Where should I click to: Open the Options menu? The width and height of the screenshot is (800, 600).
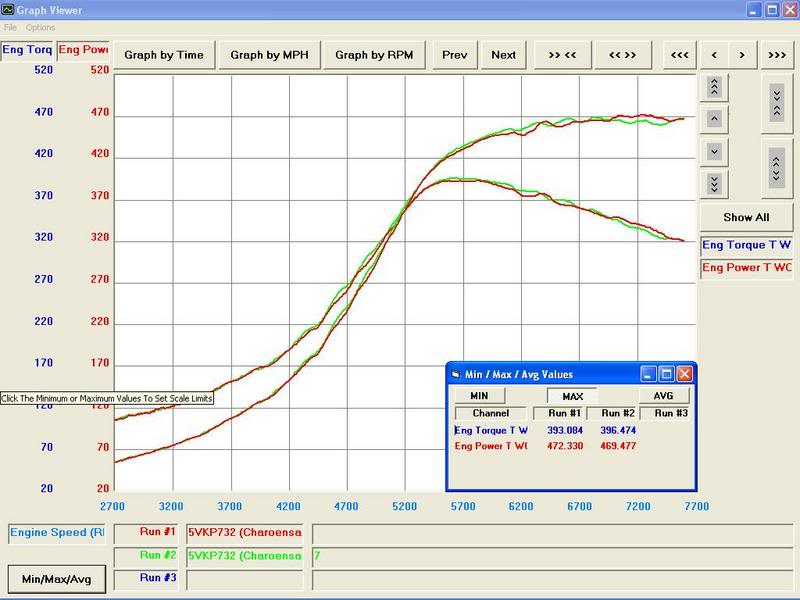(40, 28)
